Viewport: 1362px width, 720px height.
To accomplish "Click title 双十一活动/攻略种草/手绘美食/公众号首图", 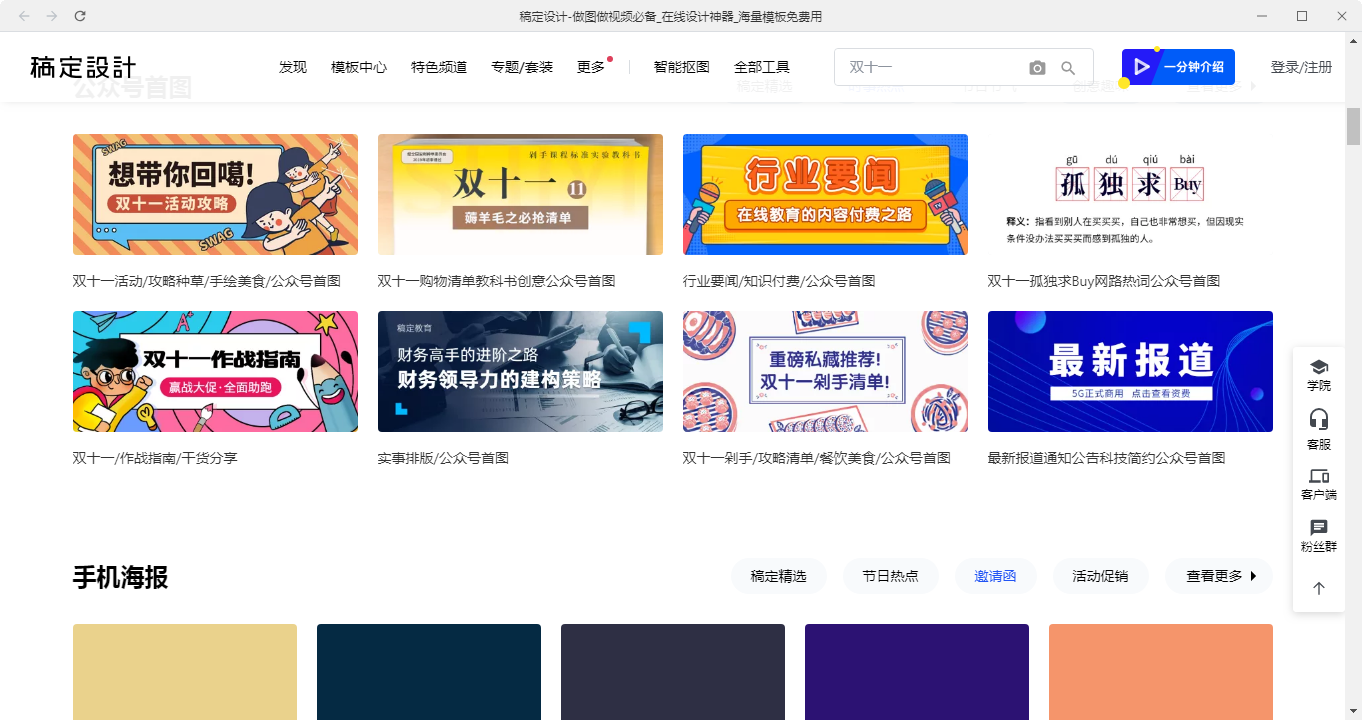I will tap(207, 281).
